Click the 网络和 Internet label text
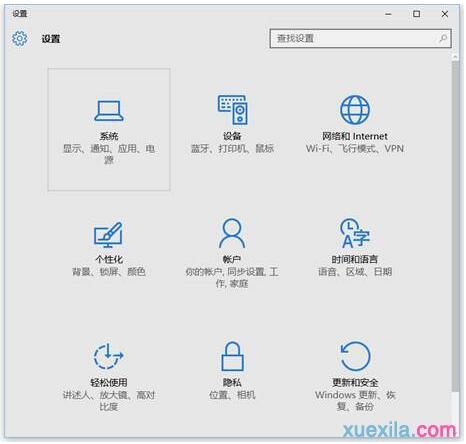 click(355, 136)
